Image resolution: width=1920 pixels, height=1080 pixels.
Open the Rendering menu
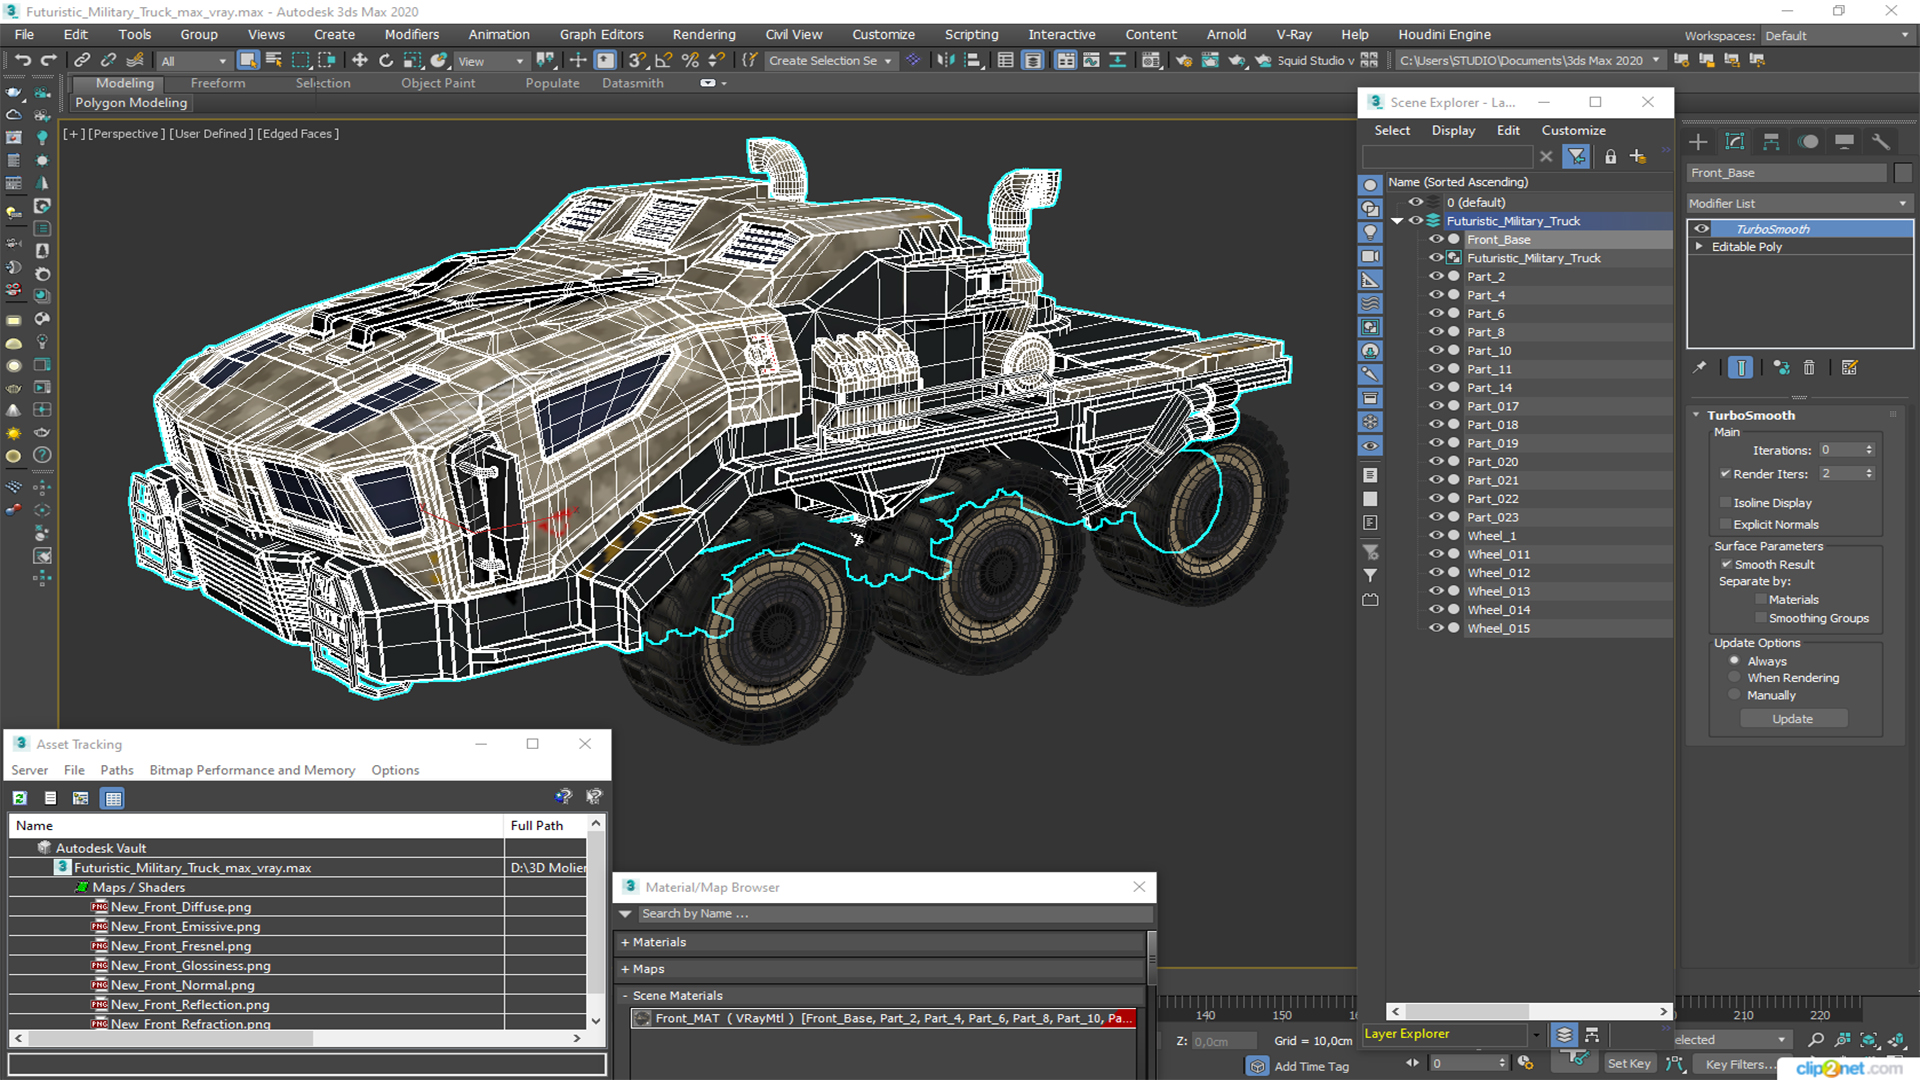[703, 34]
